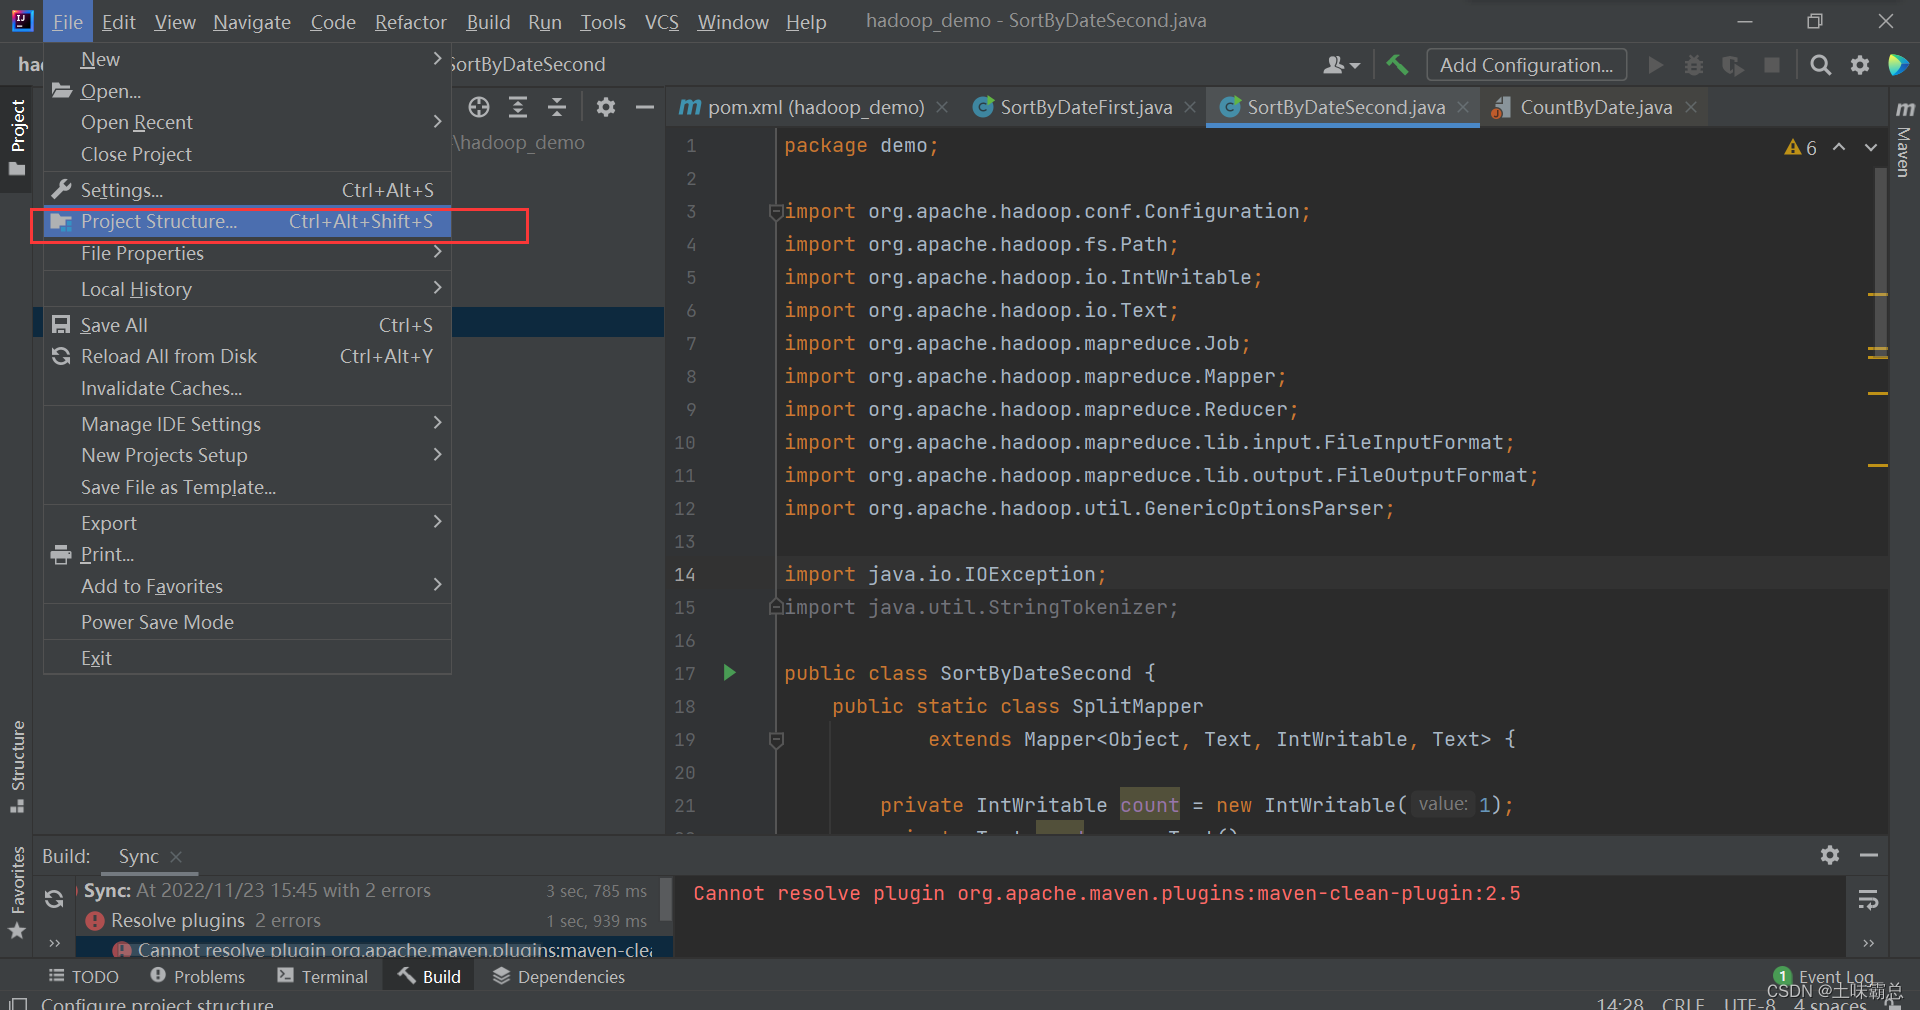Click the Stop square icon in toolbar
Screen dimensions: 1920x1010
(1772, 65)
